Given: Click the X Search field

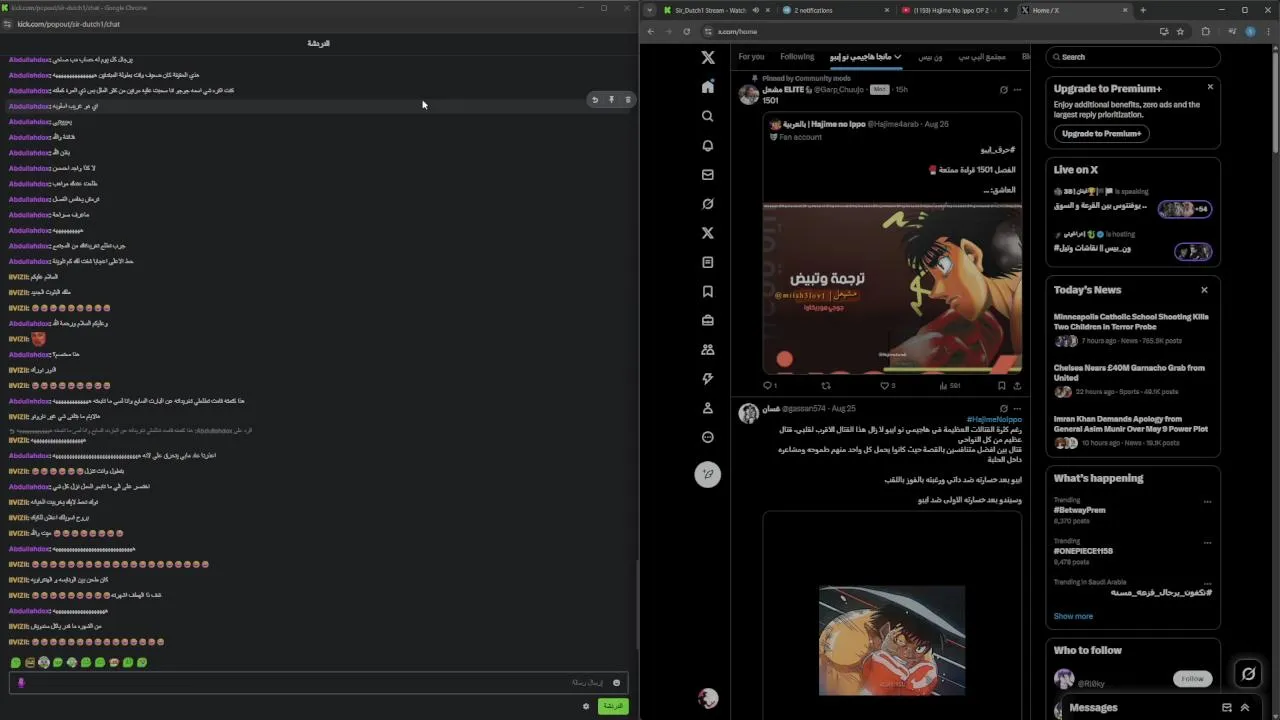Looking at the screenshot, I should pyautogui.click(x=1133, y=57).
